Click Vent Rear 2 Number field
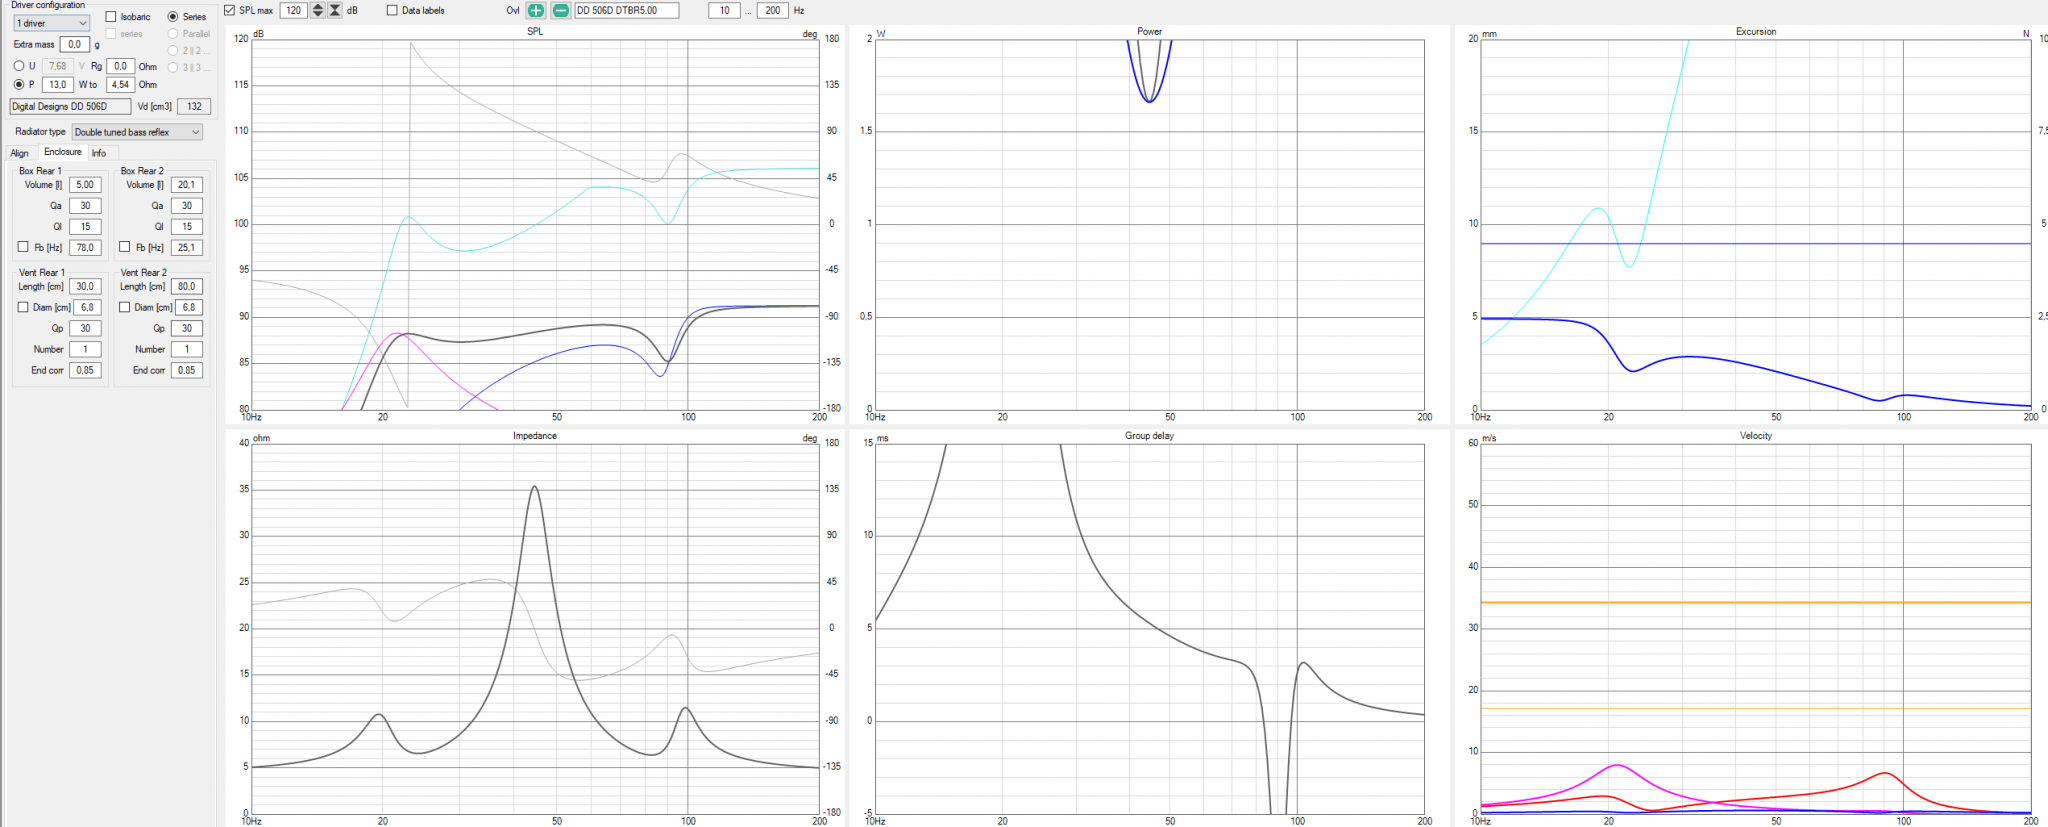 click(x=187, y=349)
